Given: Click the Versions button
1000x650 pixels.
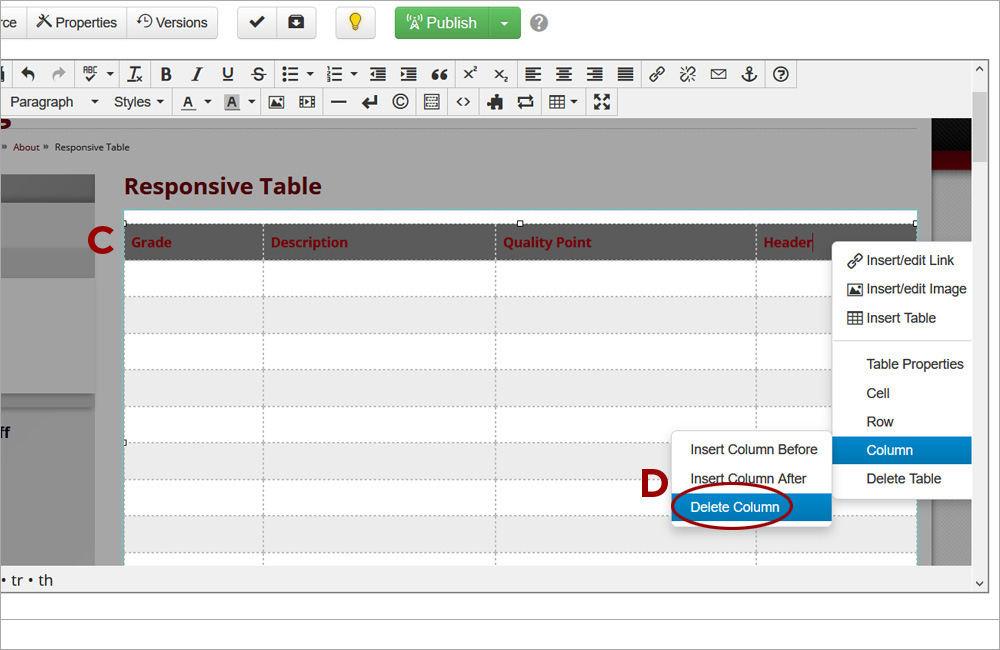Looking at the screenshot, I should coord(172,22).
